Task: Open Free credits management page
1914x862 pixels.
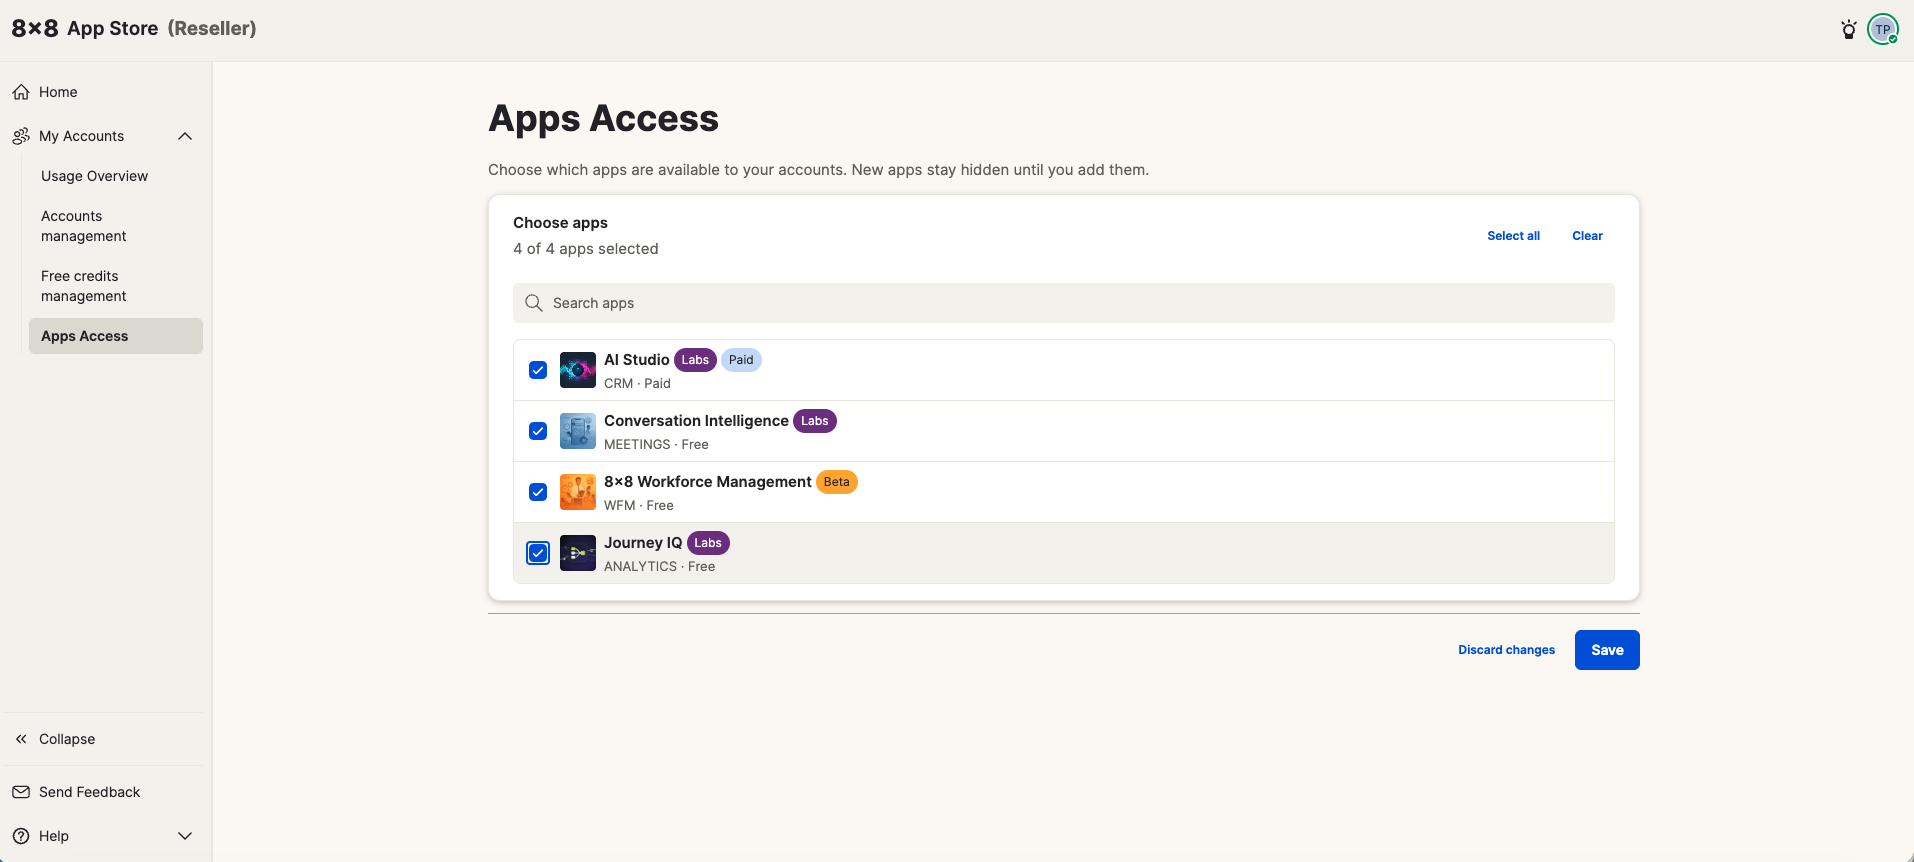Action: tap(84, 286)
